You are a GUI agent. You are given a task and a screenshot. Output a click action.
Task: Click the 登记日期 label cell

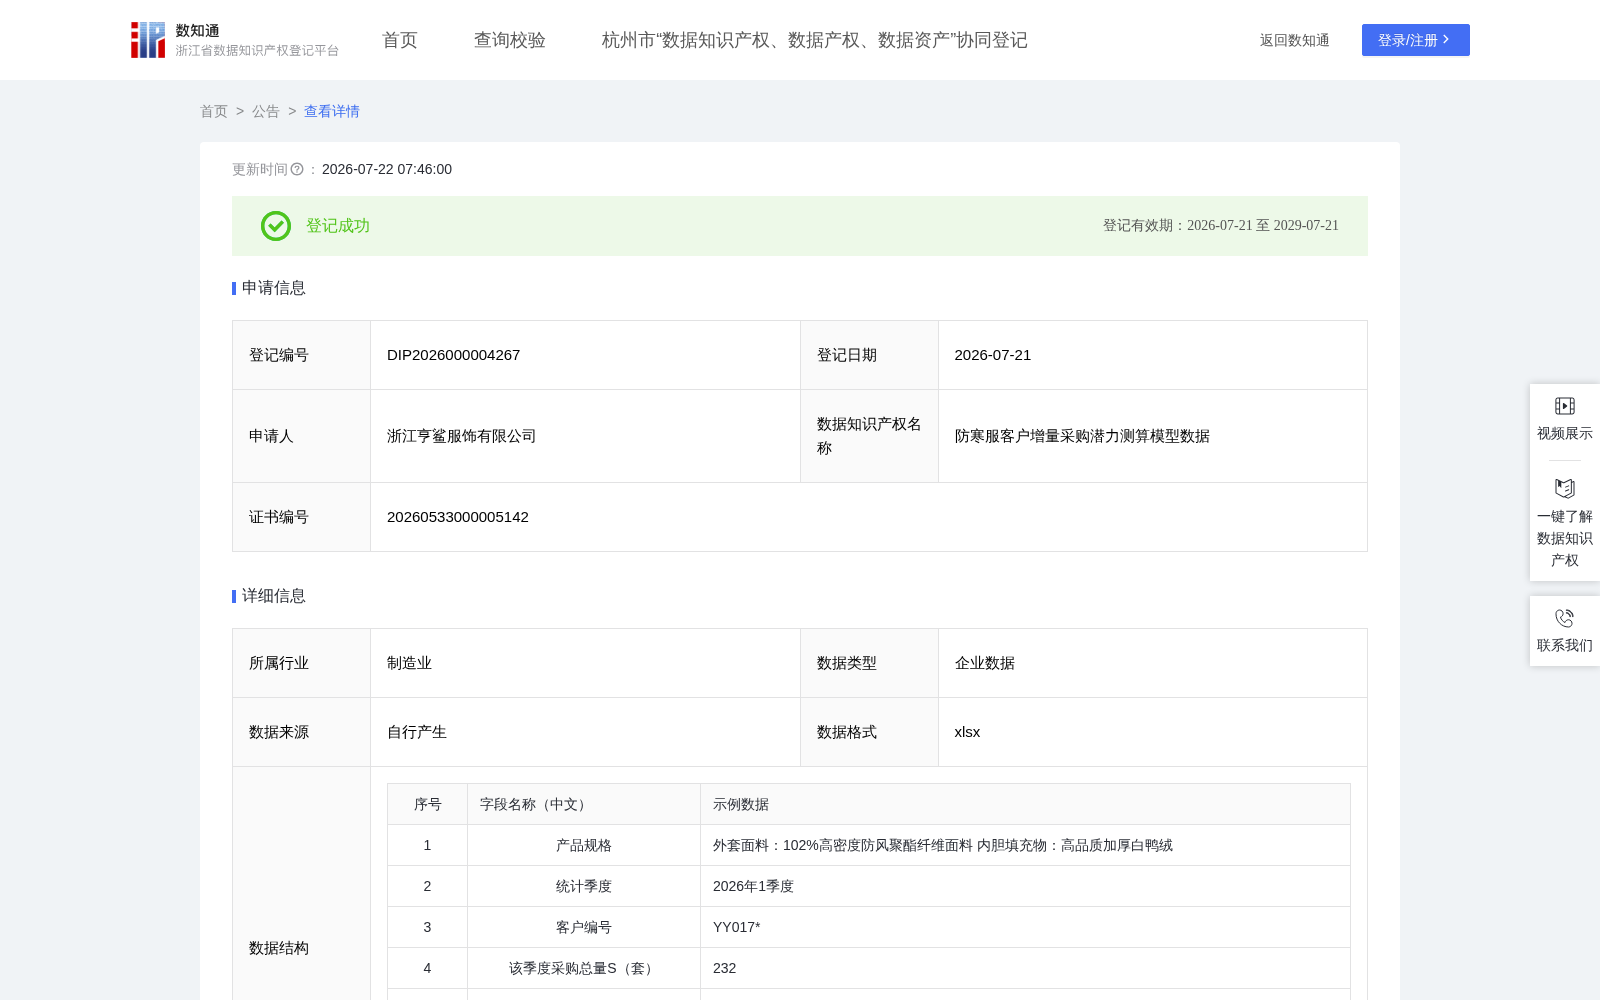[869, 355]
